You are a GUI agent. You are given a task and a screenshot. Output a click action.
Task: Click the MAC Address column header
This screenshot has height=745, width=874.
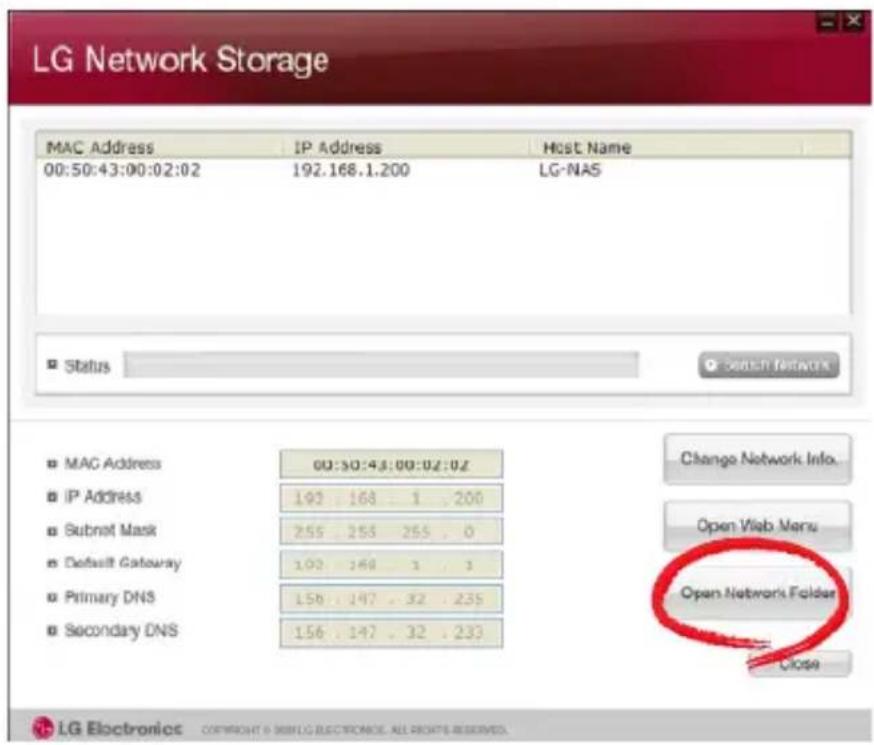159,147
